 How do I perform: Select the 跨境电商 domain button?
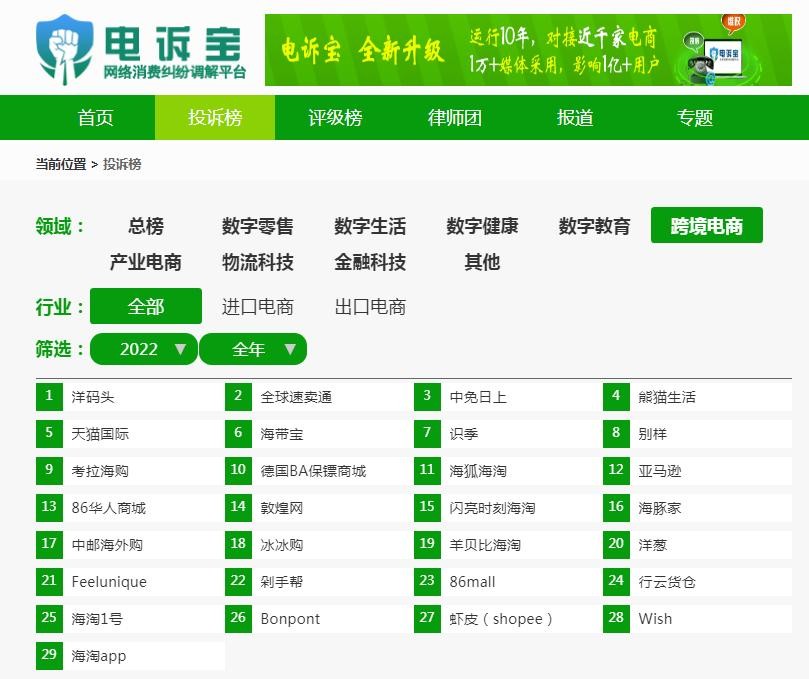(x=706, y=226)
